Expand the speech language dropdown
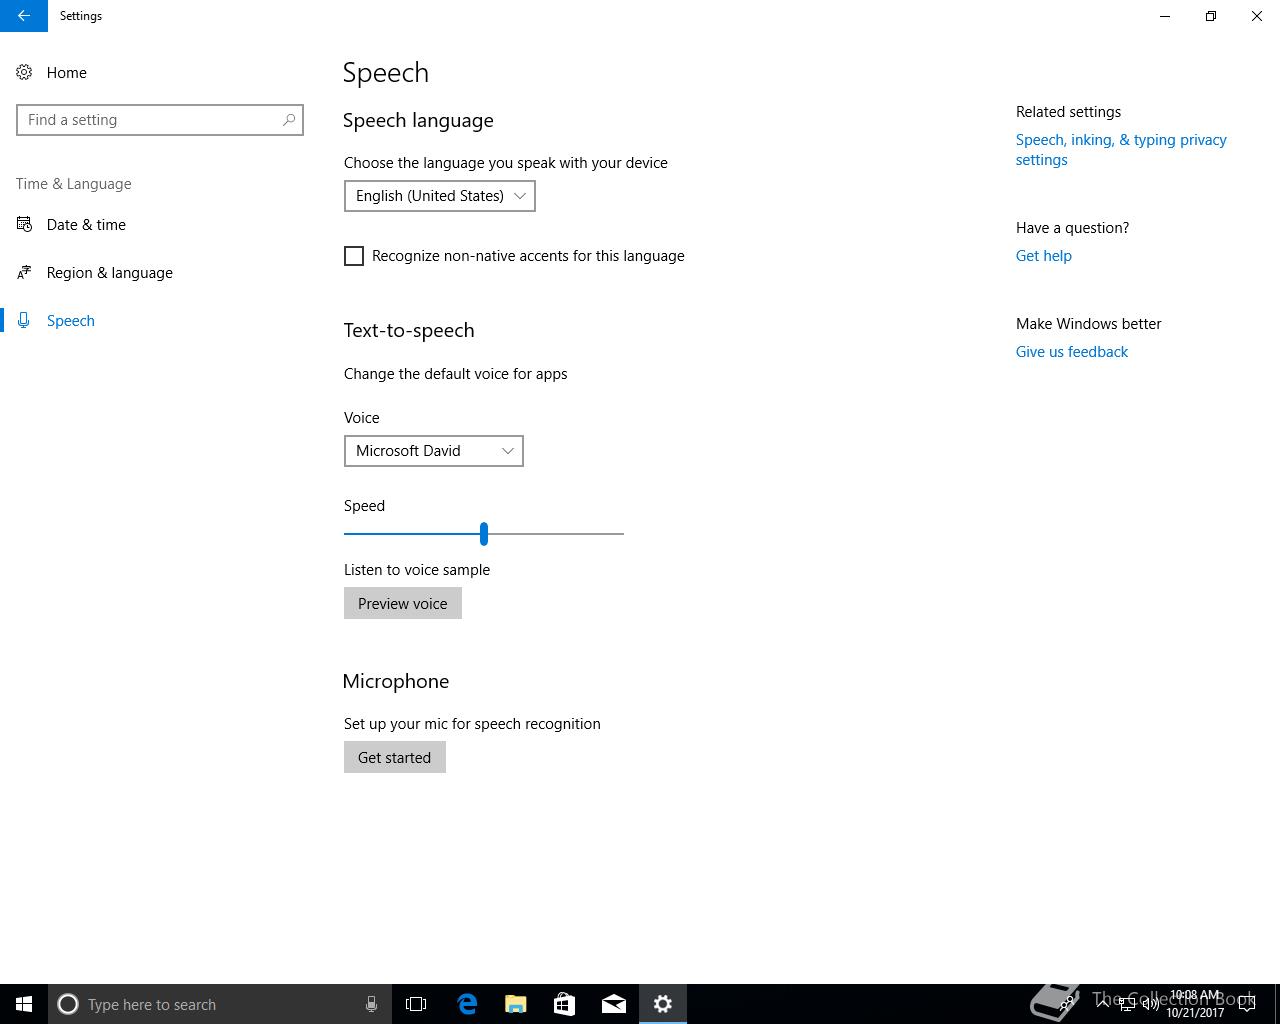 (440, 196)
